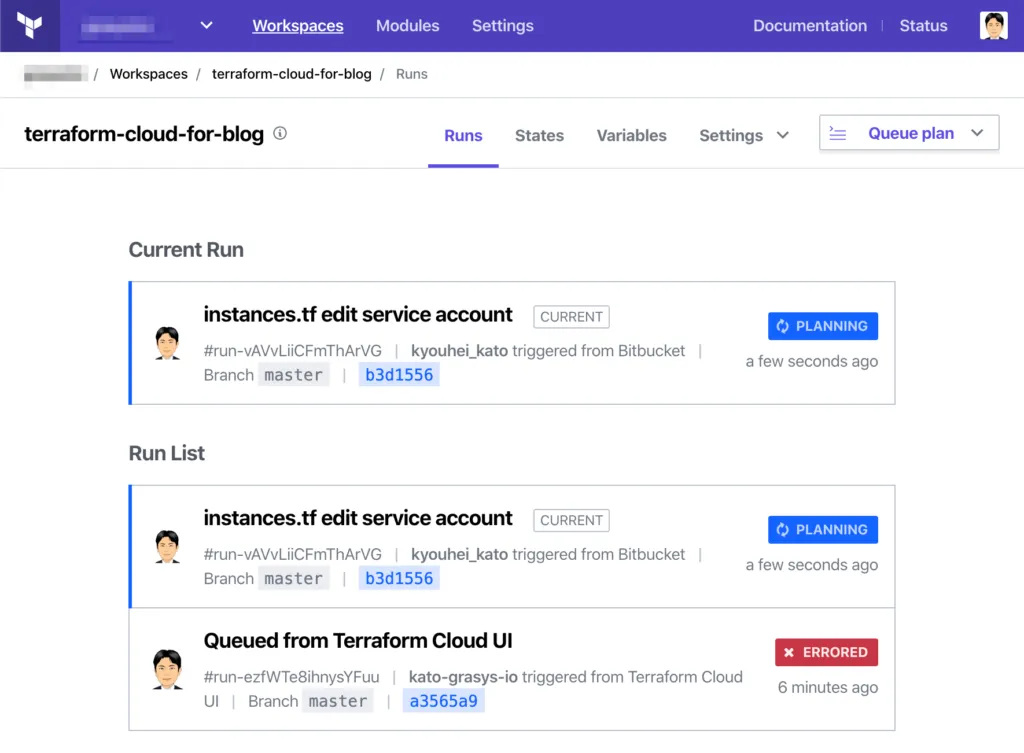Screen dimensions: 1024x753
Task: Click refresh icon in Run List PLANNING badge
Action: 782,530
